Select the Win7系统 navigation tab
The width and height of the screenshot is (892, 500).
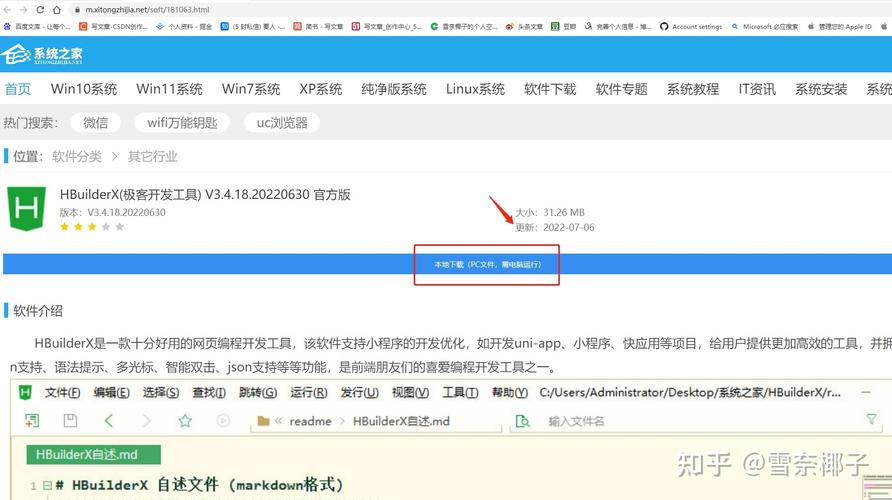tap(251, 89)
